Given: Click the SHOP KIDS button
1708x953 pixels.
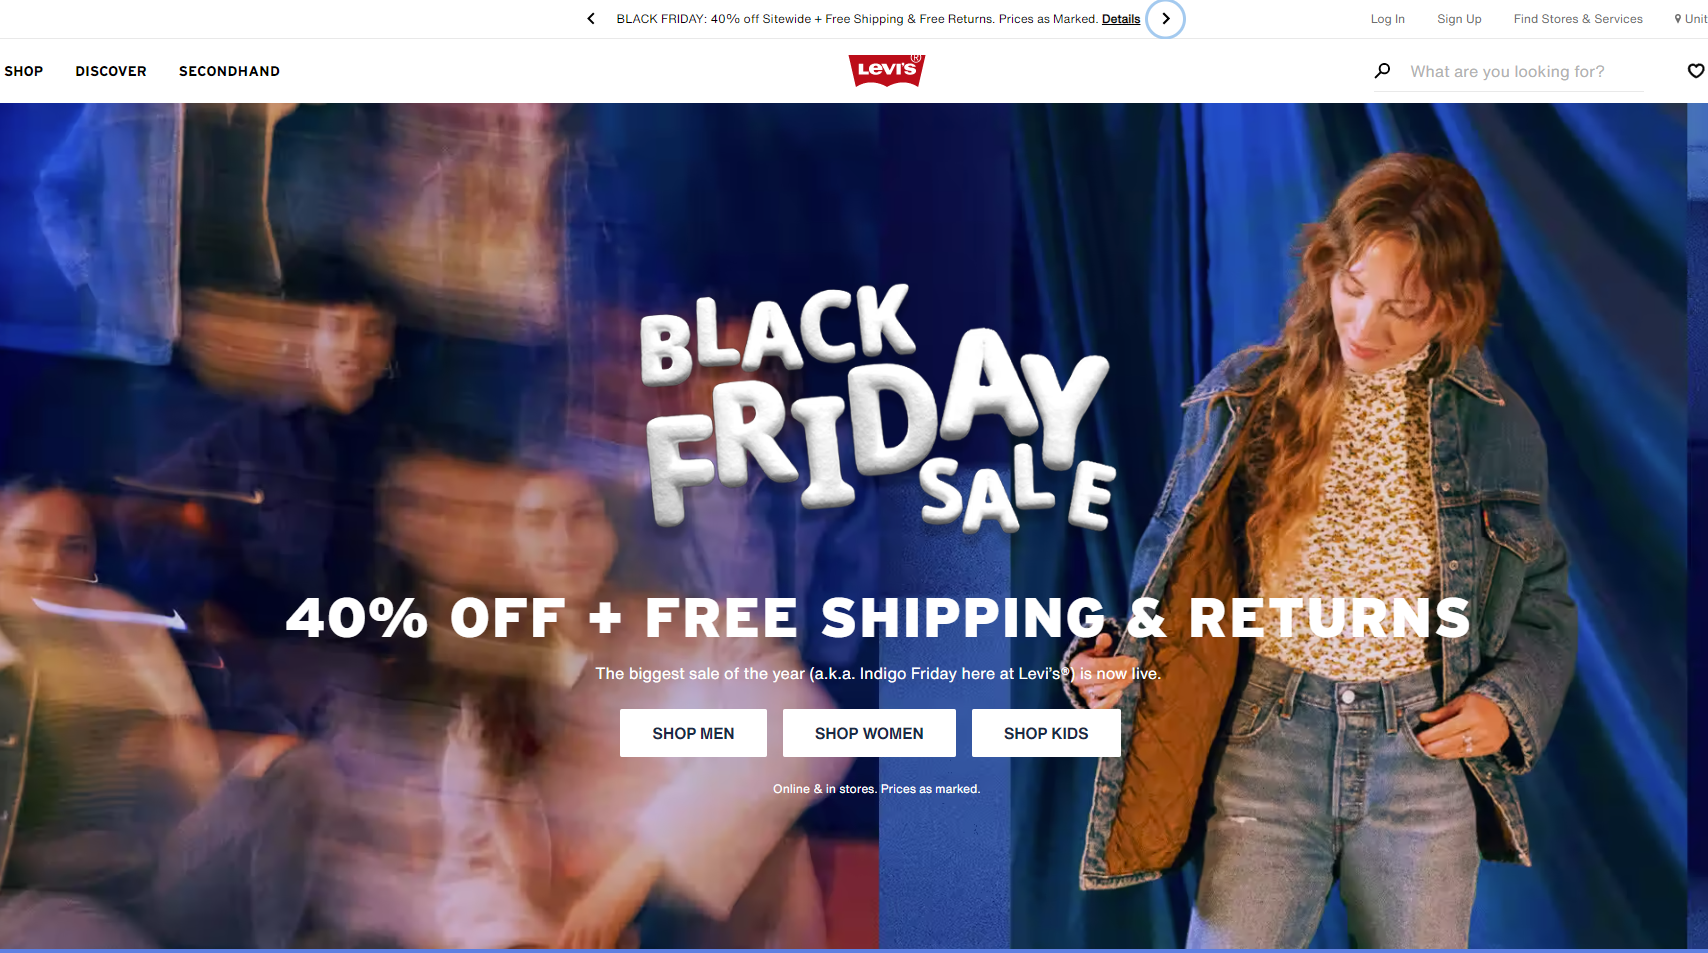Looking at the screenshot, I should (1046, 733).
